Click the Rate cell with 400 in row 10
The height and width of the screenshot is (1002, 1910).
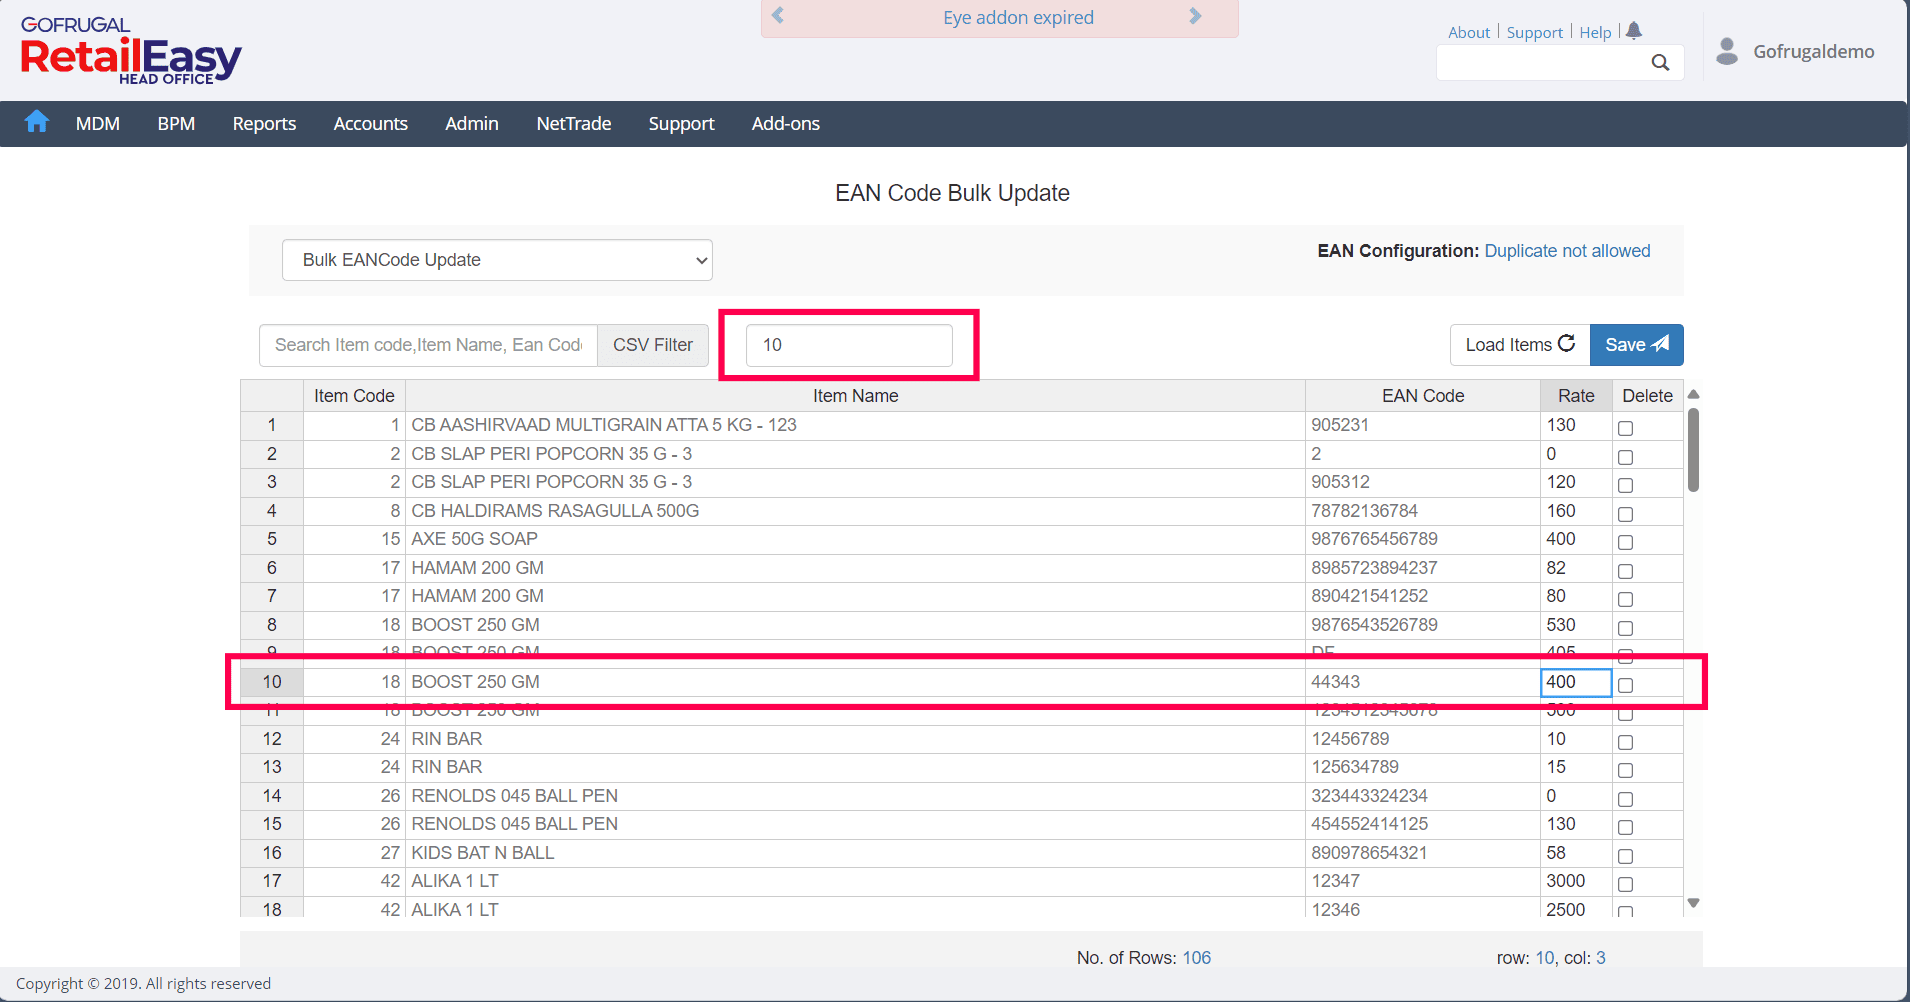pyautogui.click(x=1576, y=682)
